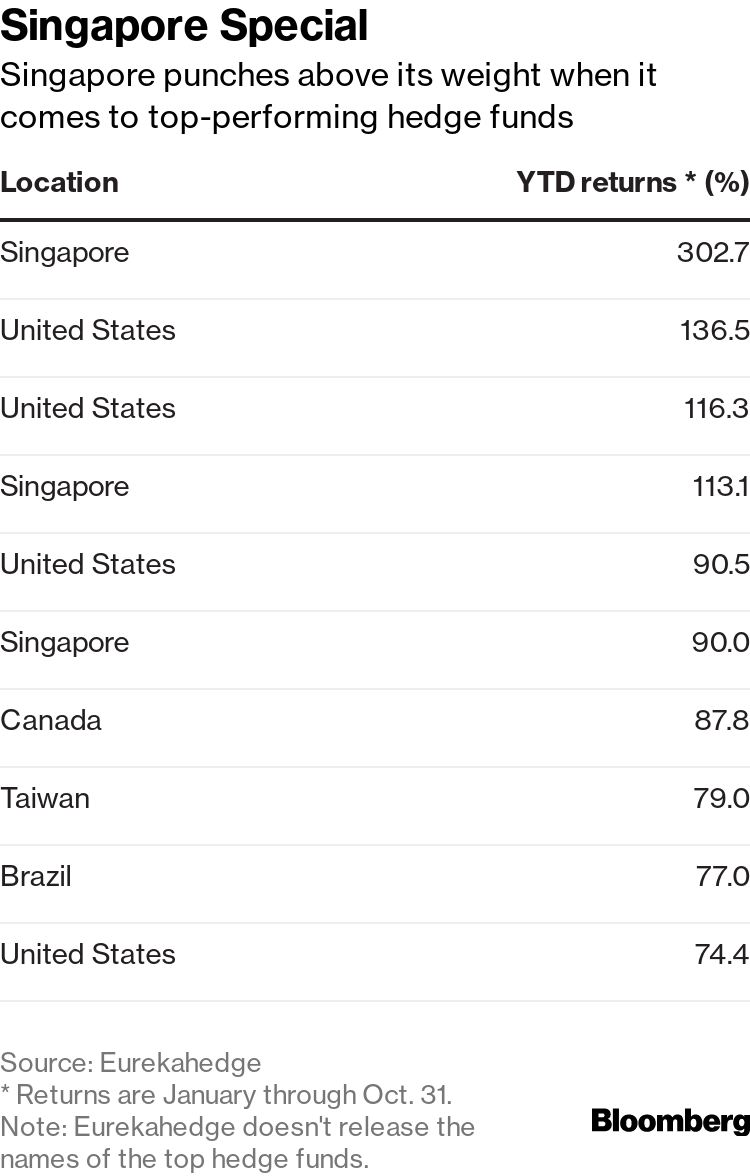Screen dimensions: 750x1176
Task: Select the Singapore Special headline
Action: point(184,26)
